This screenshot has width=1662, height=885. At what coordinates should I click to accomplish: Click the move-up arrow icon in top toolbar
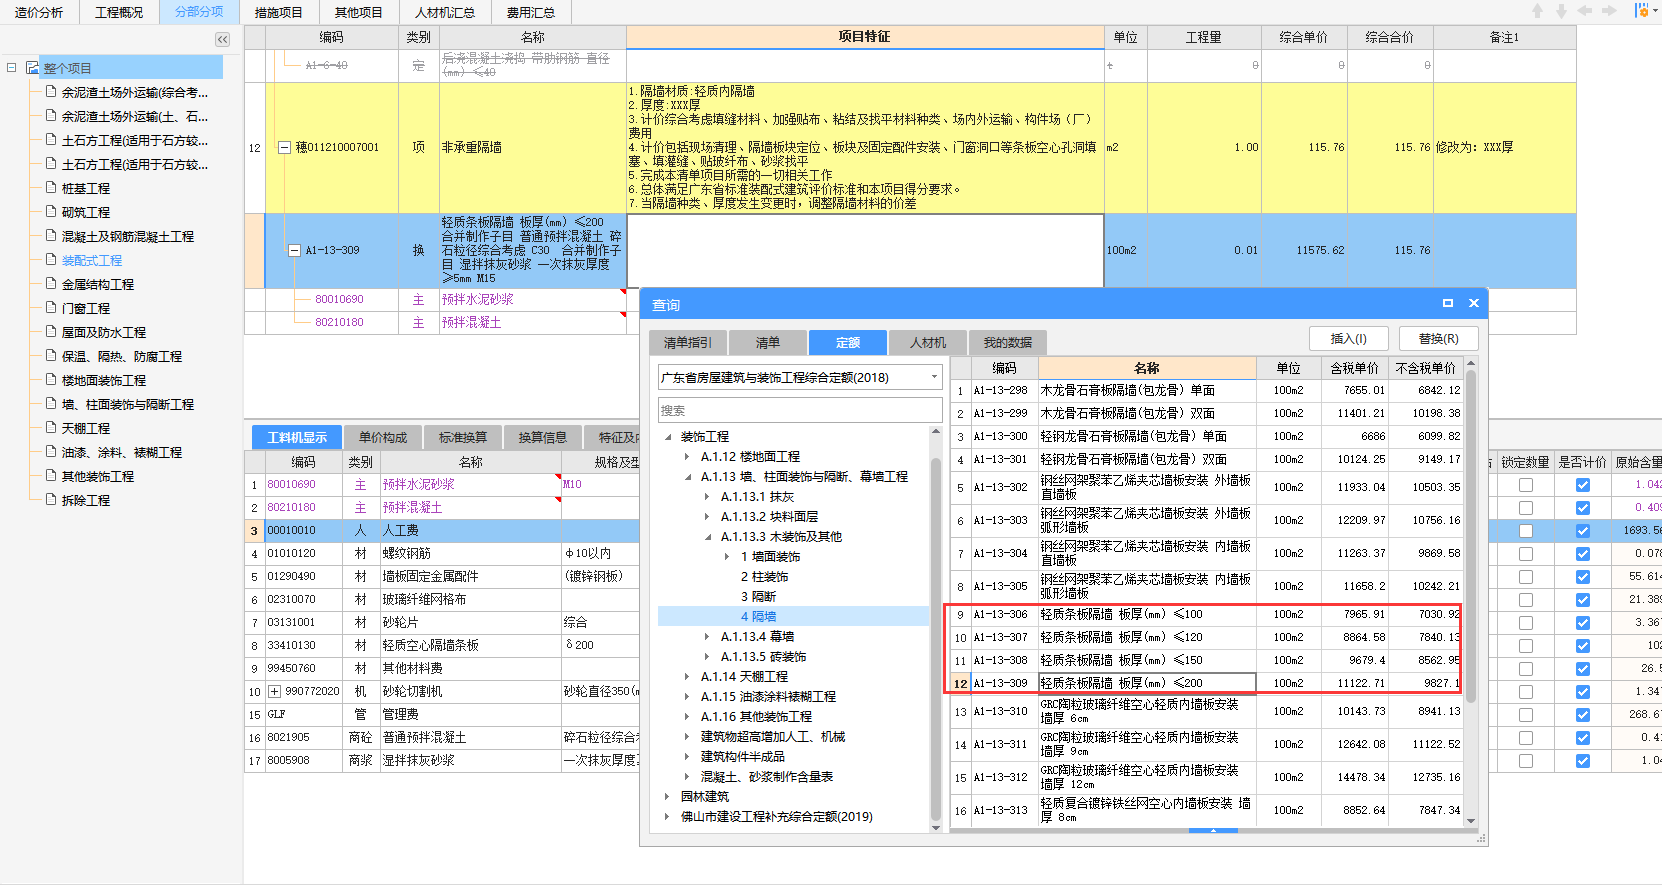click(x=1538, y=11)
